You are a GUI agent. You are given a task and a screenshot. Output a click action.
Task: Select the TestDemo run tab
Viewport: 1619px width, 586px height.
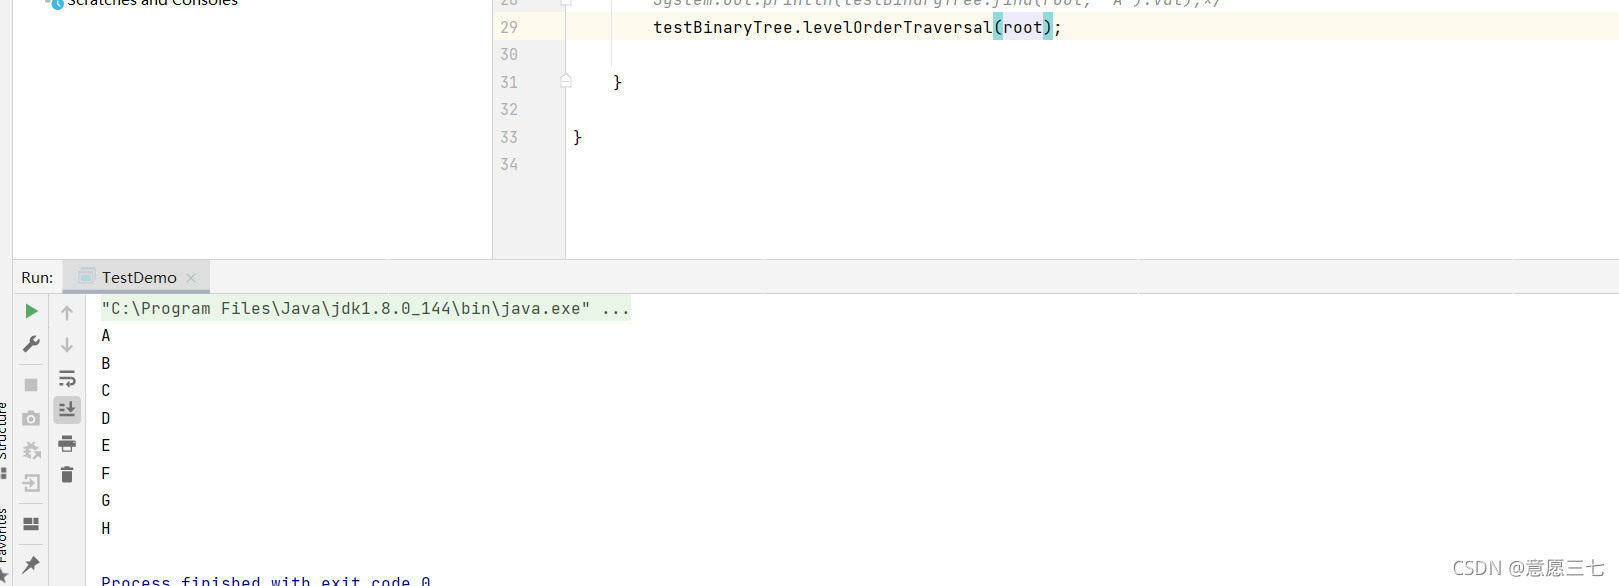click(138, 277)
